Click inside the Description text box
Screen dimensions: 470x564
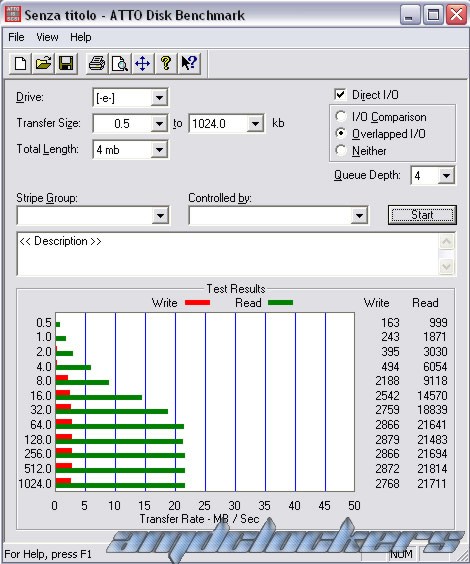228,254
